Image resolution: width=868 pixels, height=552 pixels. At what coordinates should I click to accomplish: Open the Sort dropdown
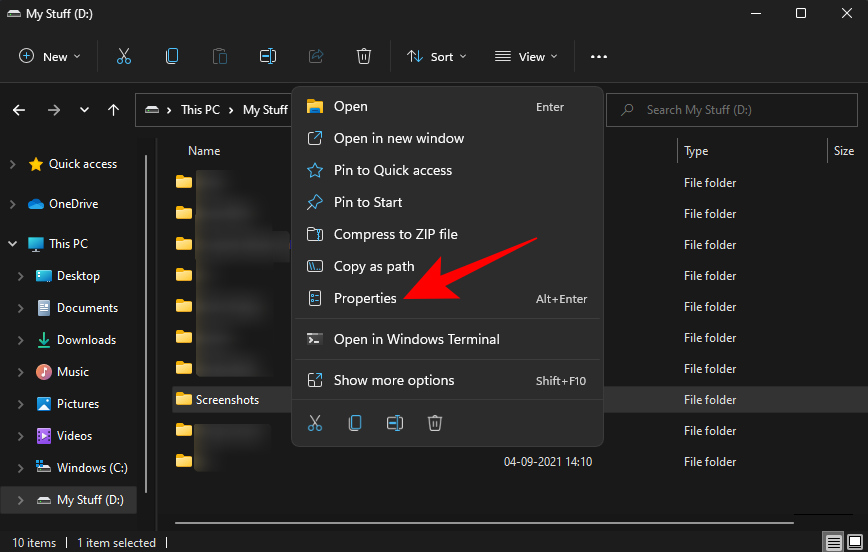tap(437, 57)
